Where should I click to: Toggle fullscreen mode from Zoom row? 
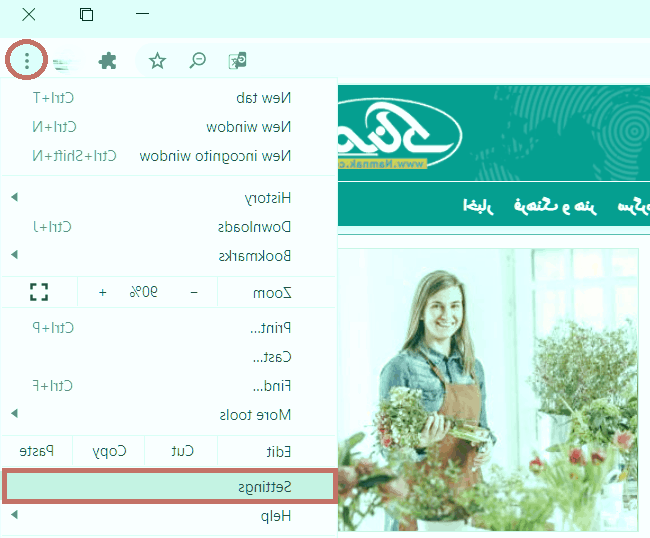[x=39, y=292]
